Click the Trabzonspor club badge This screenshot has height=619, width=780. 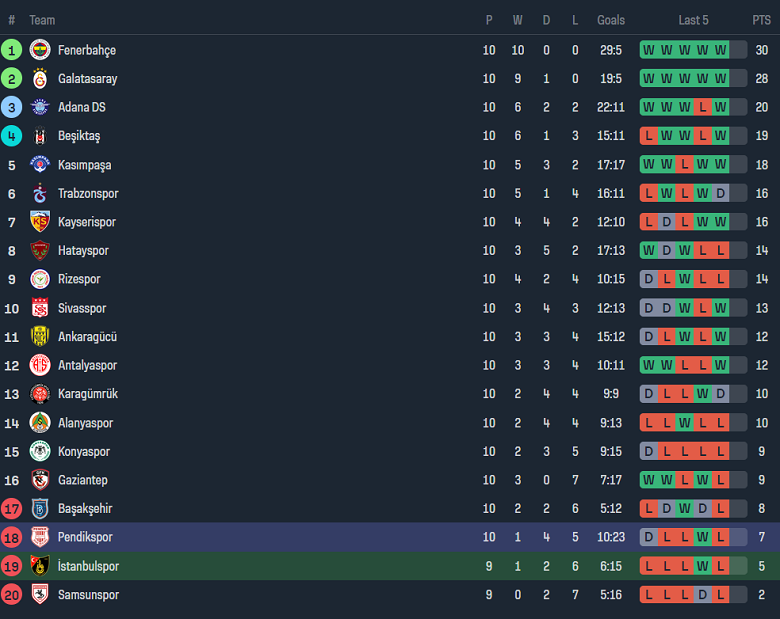tap(40, 193)
